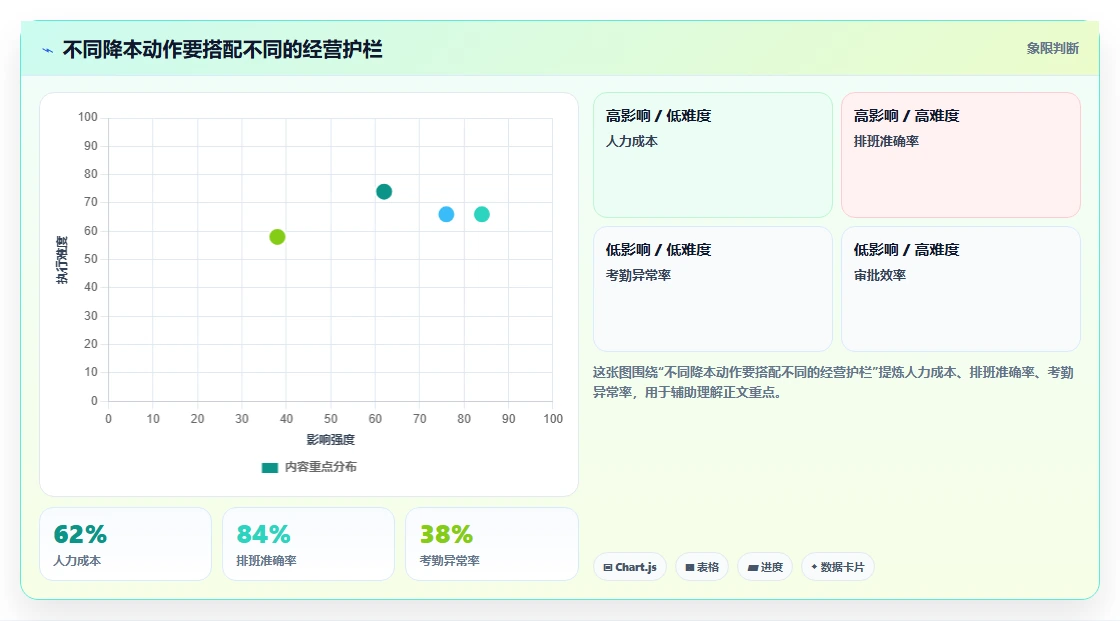Click the dark teal scatter point
The width and height of the screenshot is (1120, 621).
pyautogui.click(x=384, y=192)
